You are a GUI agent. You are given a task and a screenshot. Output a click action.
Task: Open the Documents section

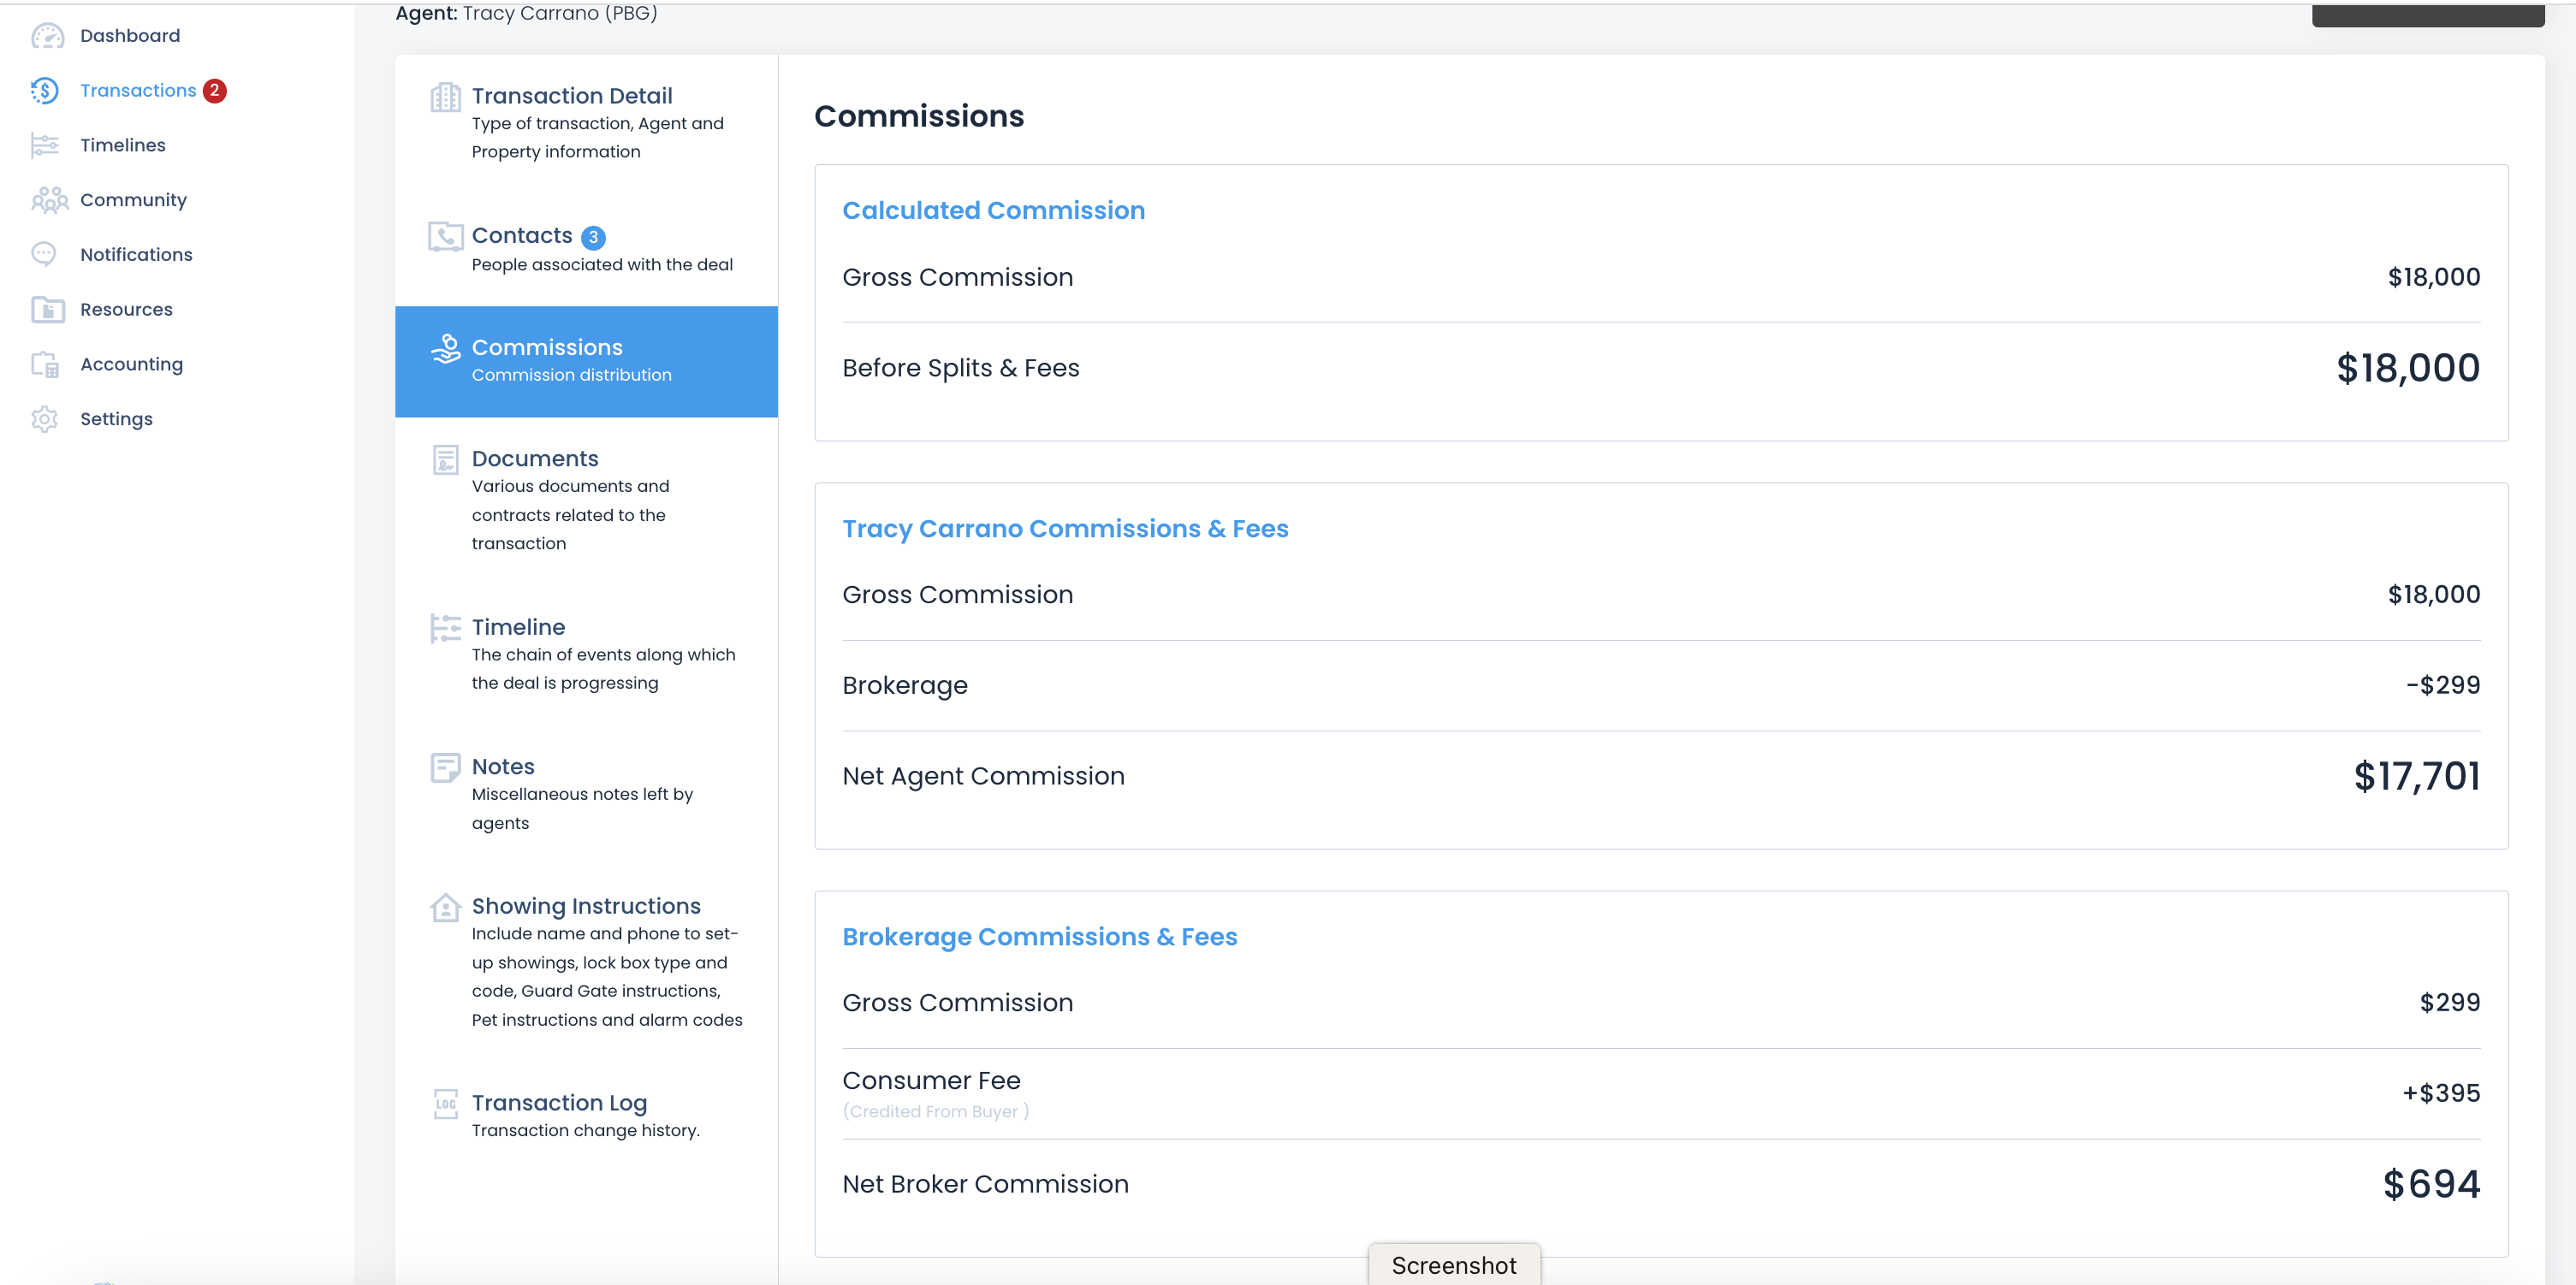coord(535,459)
